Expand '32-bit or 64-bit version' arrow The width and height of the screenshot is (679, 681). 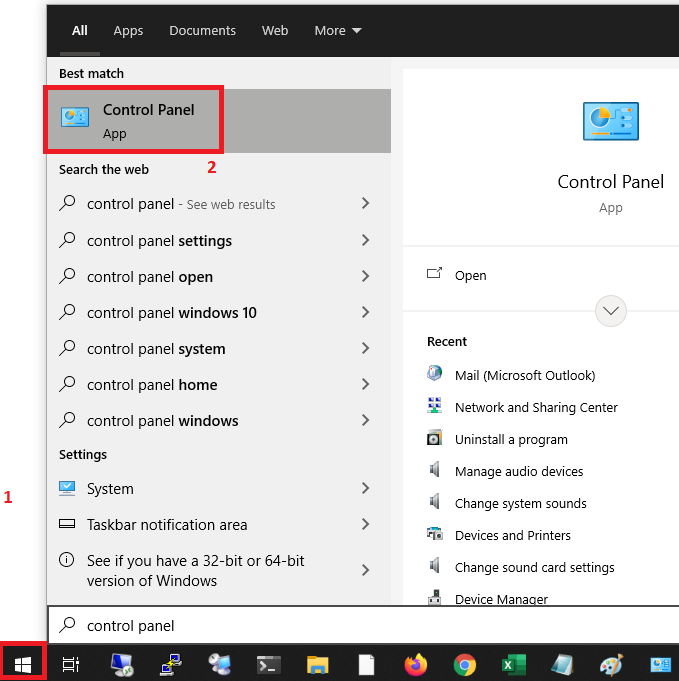(366, 570)
